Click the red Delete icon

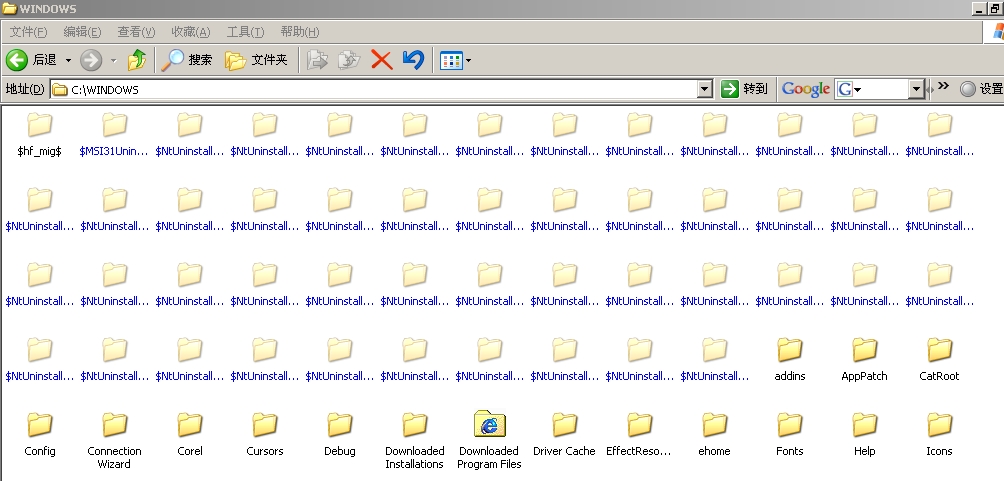382,60
